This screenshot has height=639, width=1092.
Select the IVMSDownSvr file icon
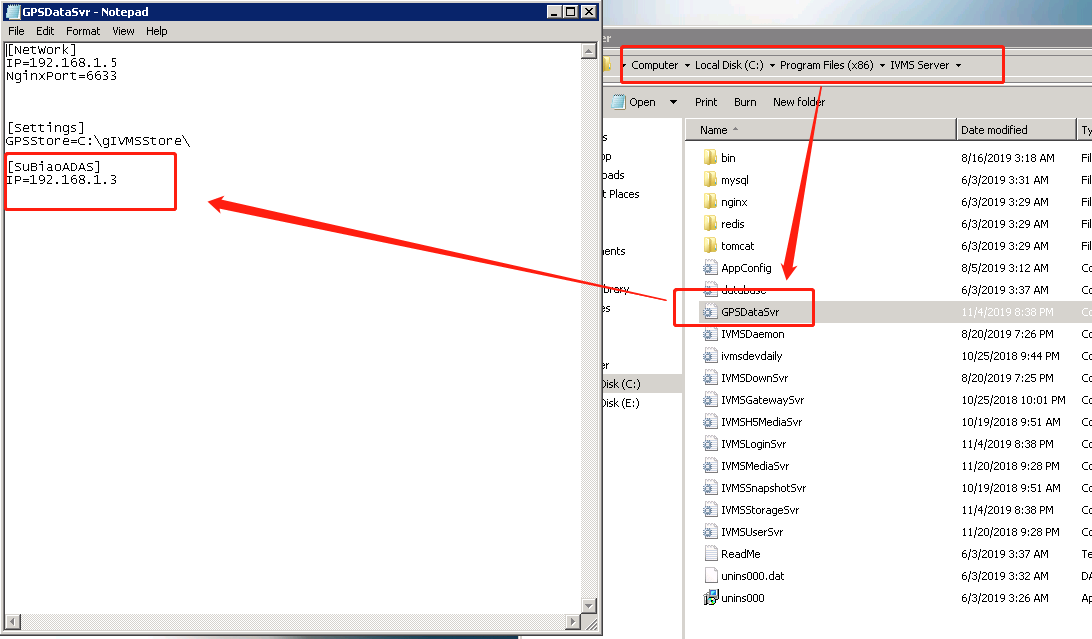point(710,378)
